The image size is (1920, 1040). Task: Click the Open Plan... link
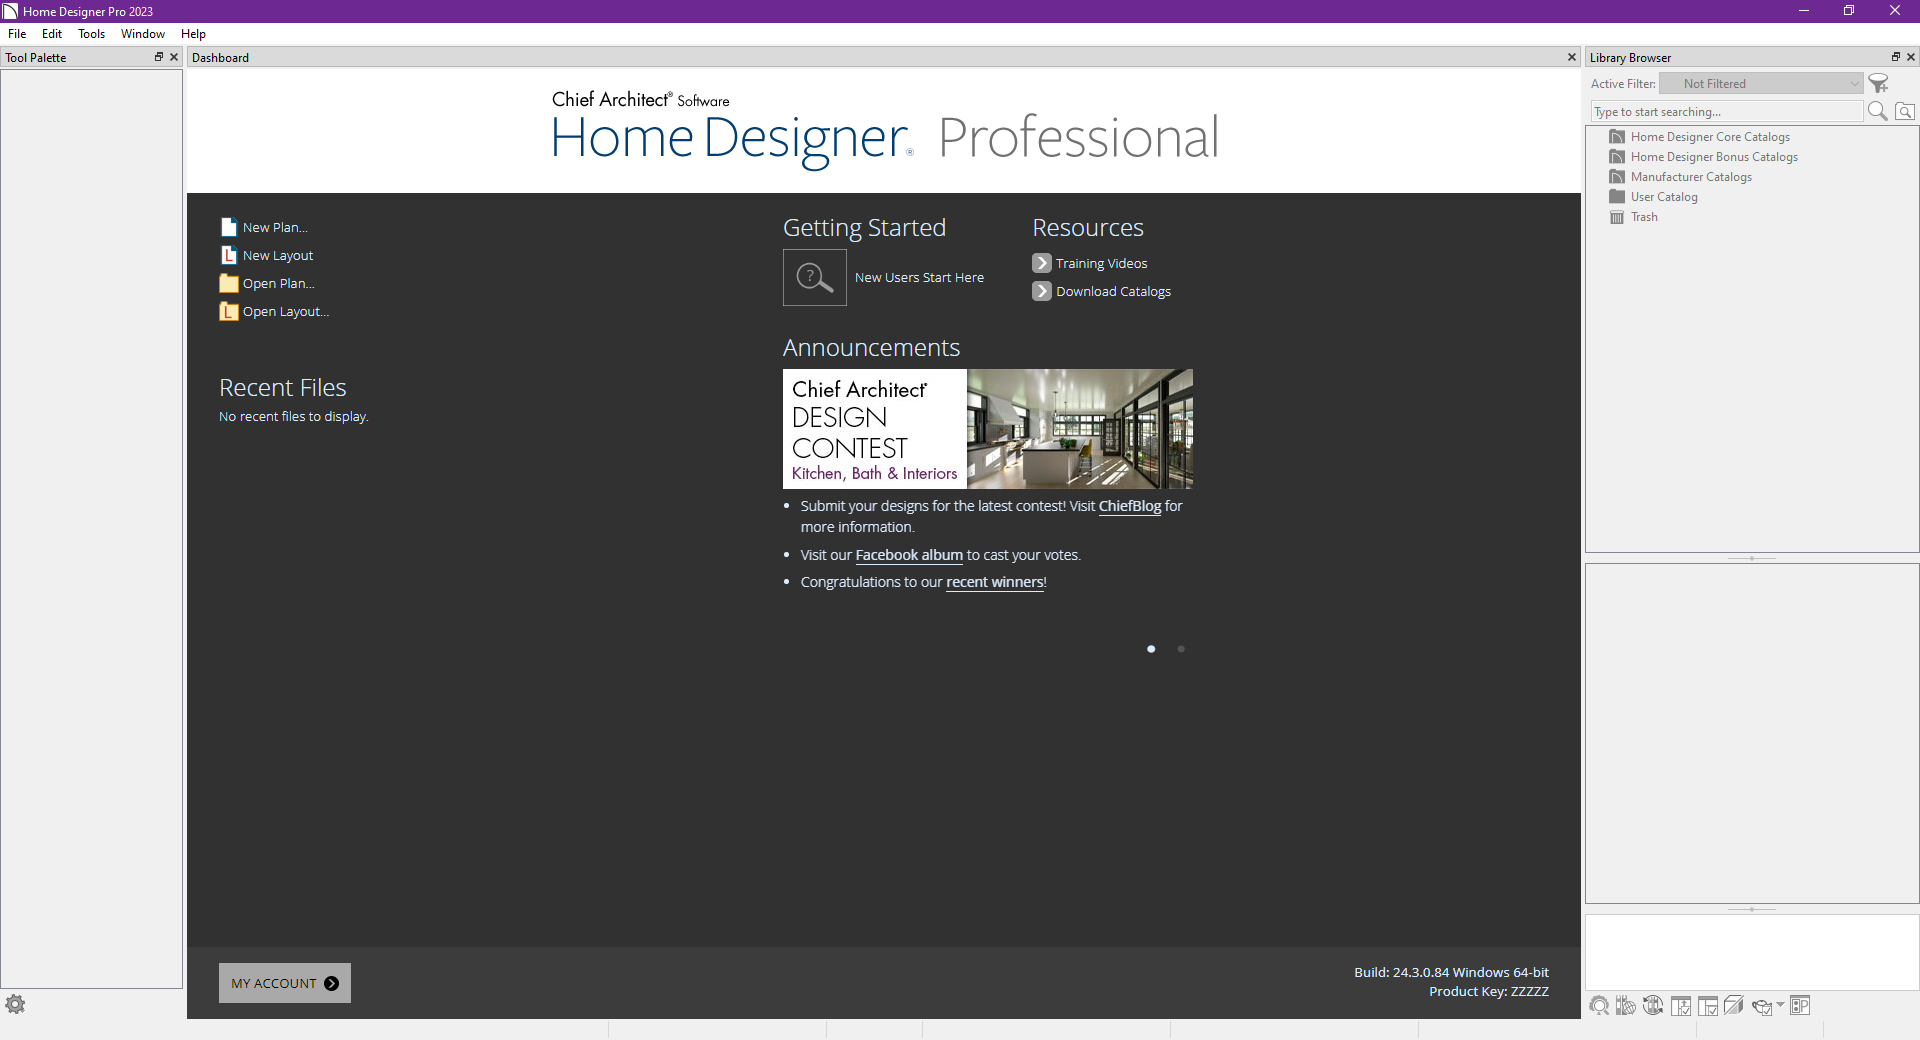[279, 284]
